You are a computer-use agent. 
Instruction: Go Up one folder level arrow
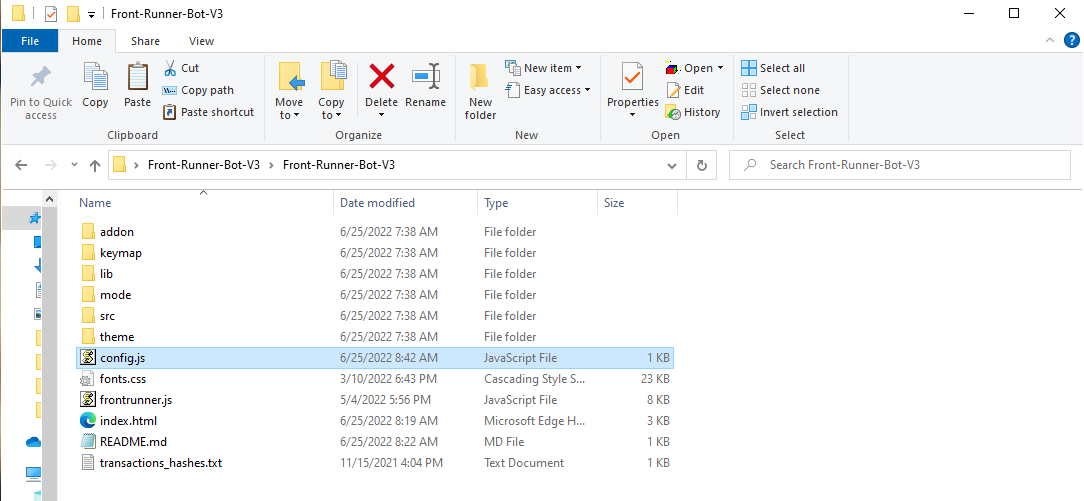pos(95,165)
